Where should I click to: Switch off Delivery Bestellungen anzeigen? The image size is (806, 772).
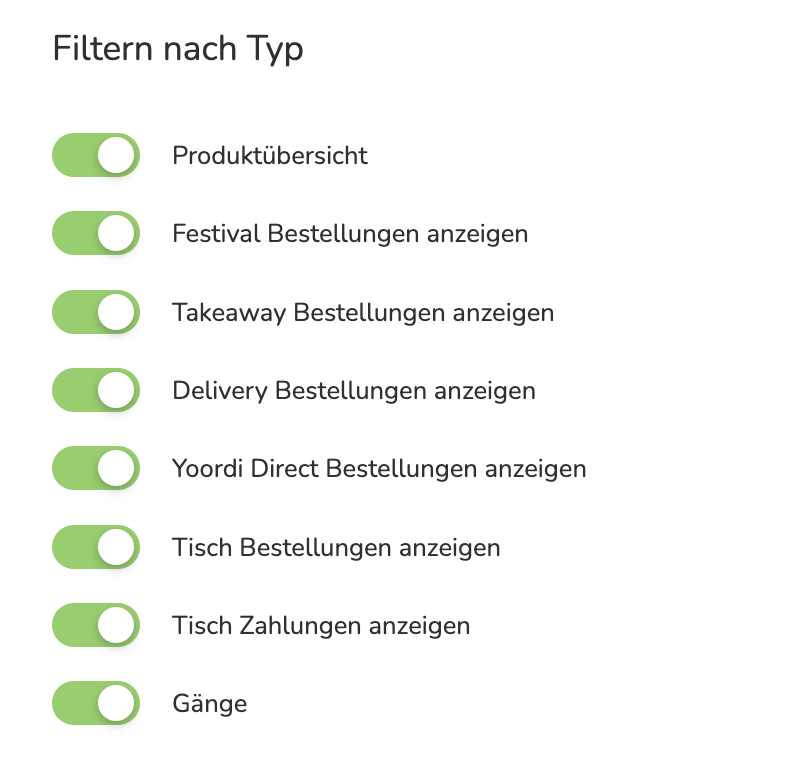point(96,390)
